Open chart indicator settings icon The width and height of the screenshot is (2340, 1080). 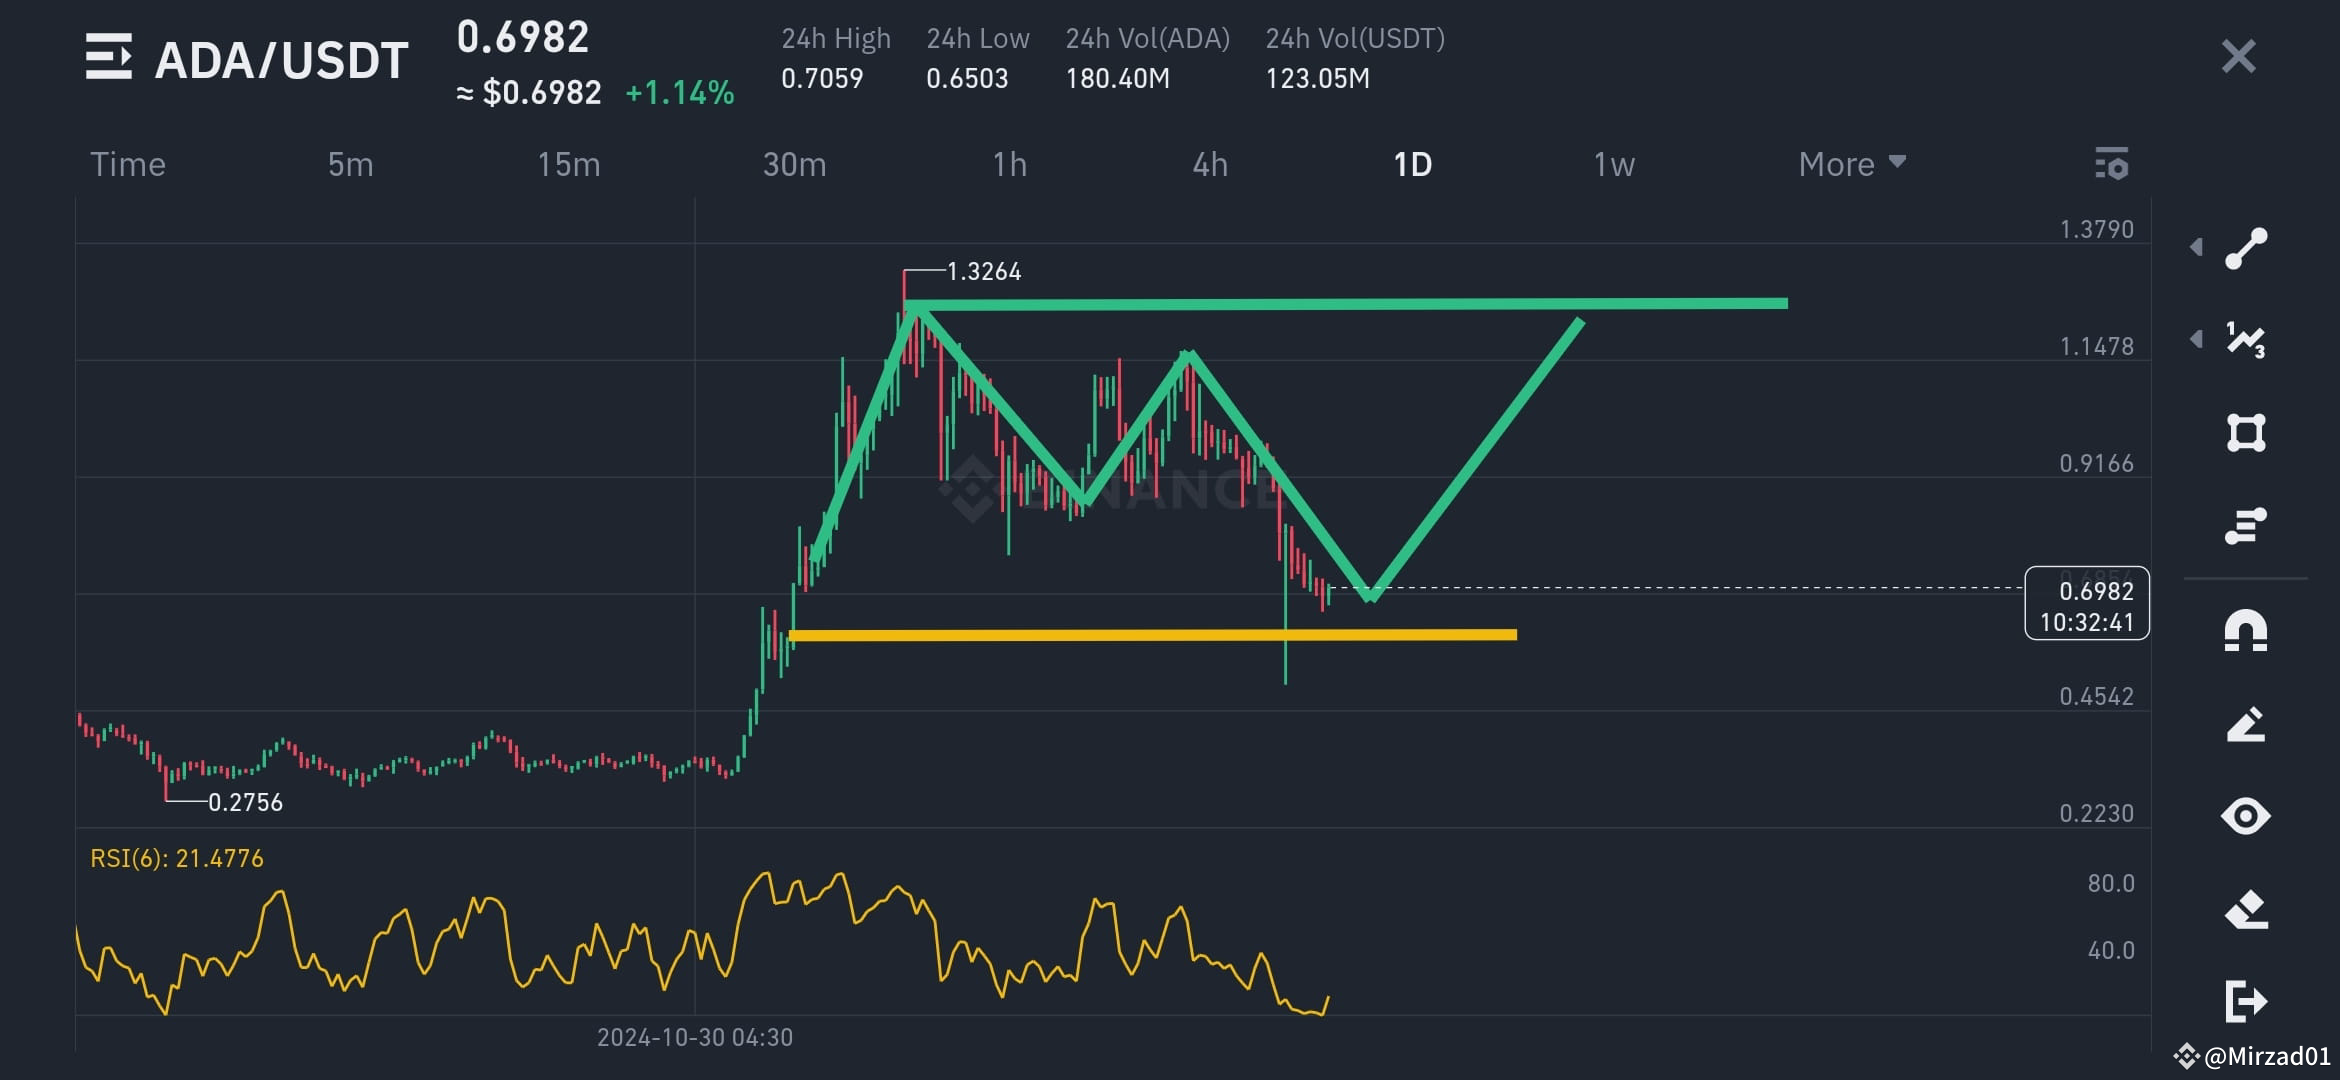(x=2111, y=164)
